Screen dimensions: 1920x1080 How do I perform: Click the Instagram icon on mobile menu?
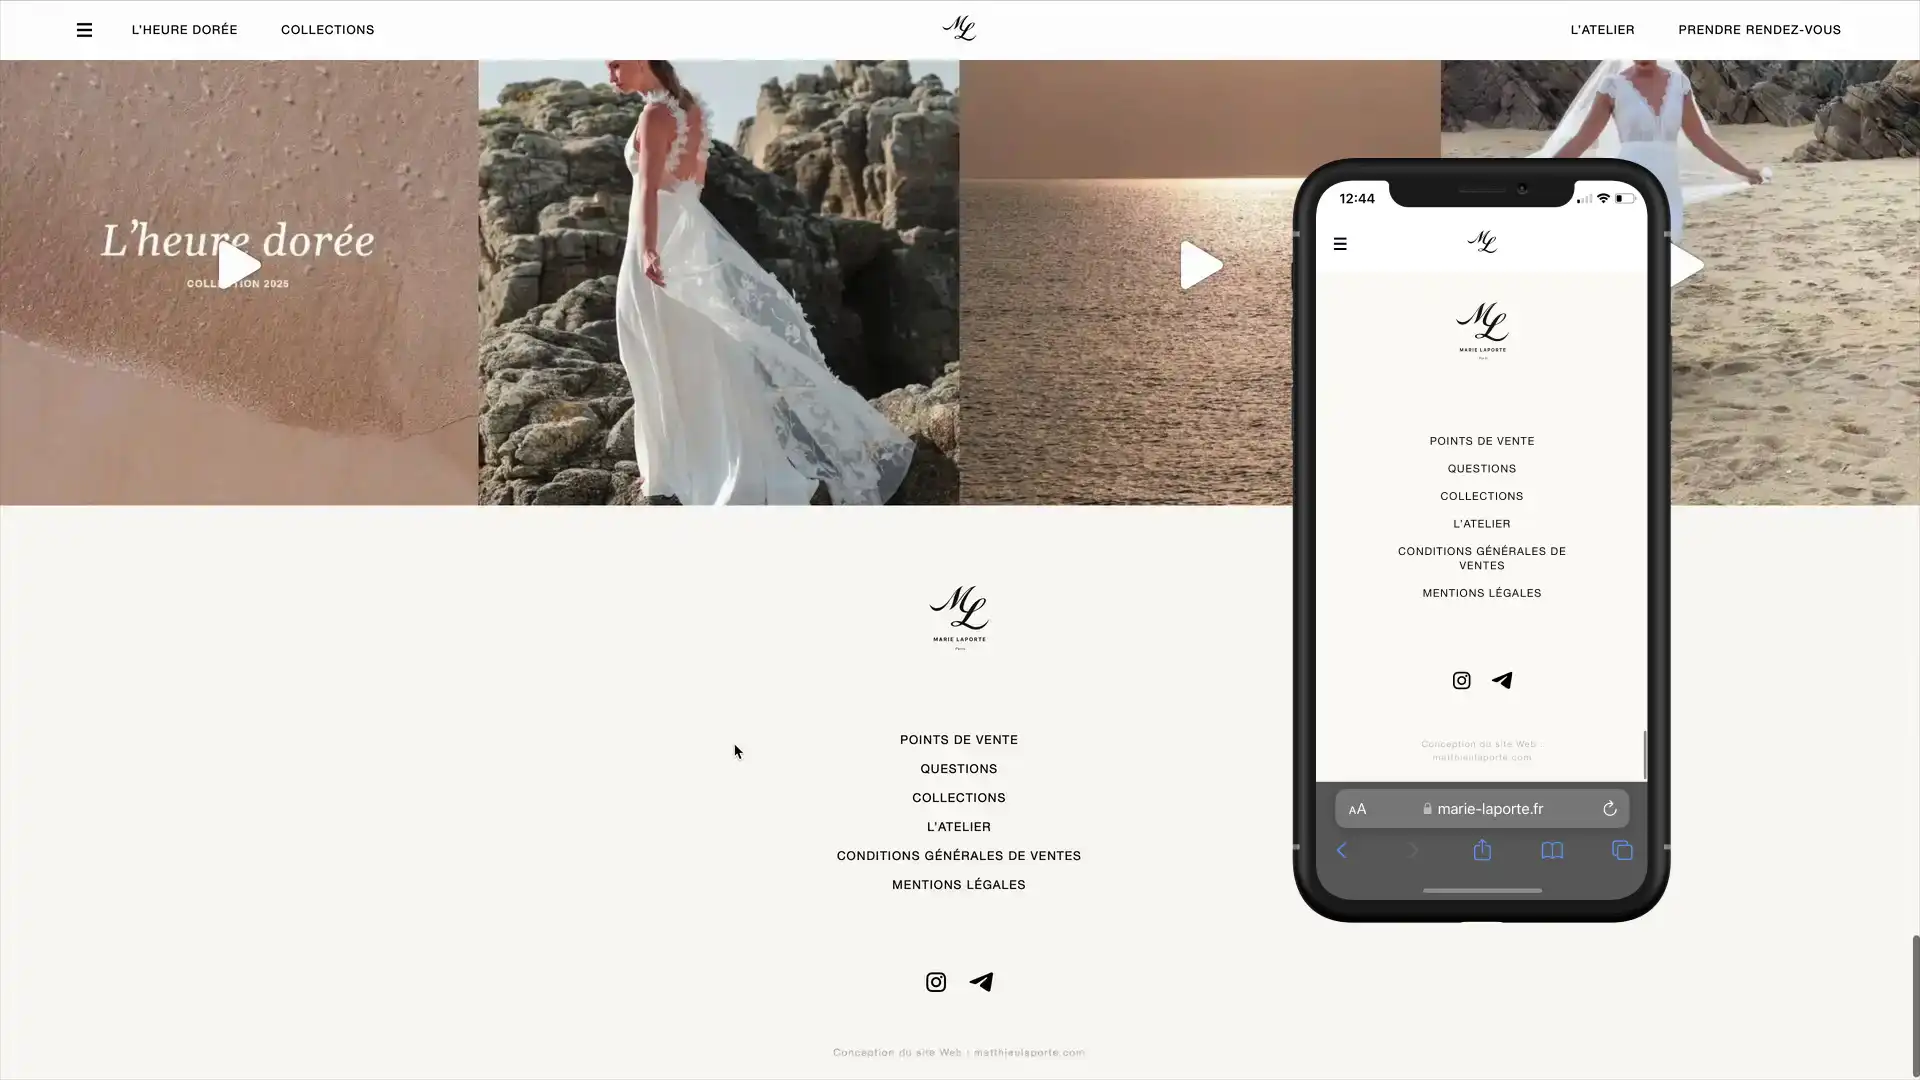(1461, 679)
